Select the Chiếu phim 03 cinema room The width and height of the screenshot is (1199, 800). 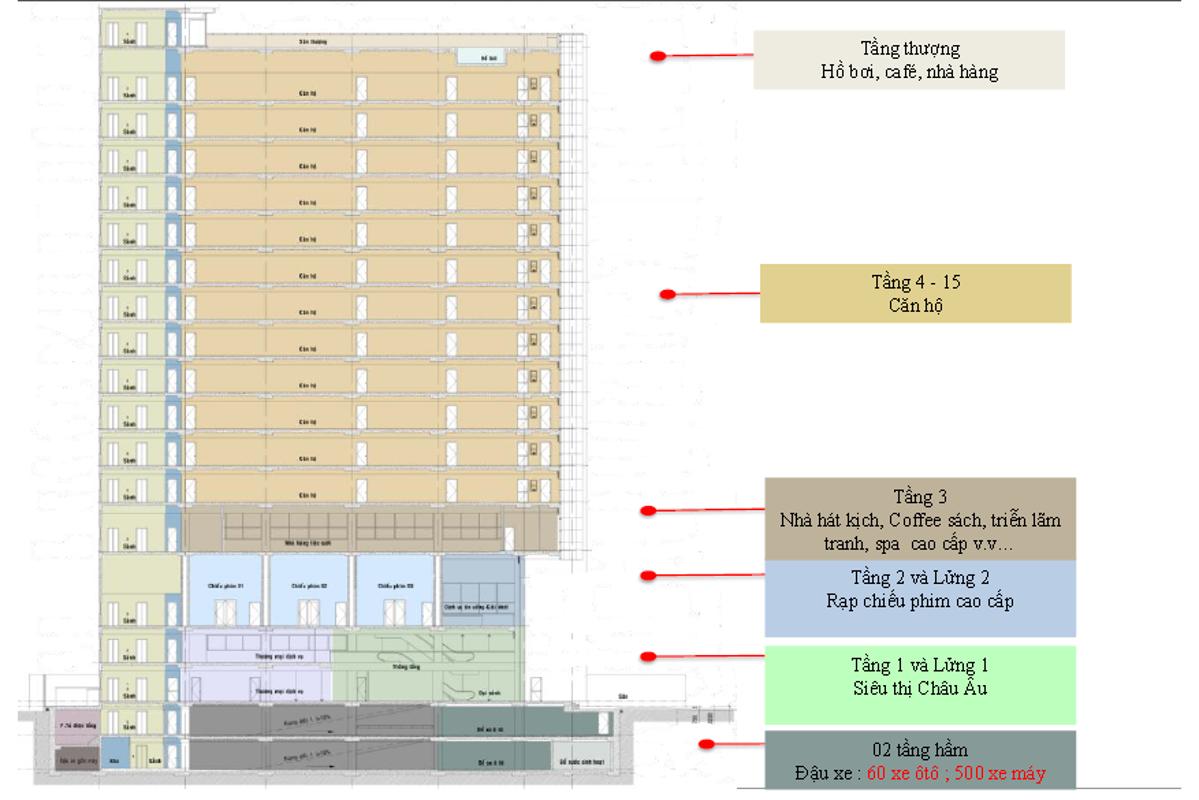[397, 590]
